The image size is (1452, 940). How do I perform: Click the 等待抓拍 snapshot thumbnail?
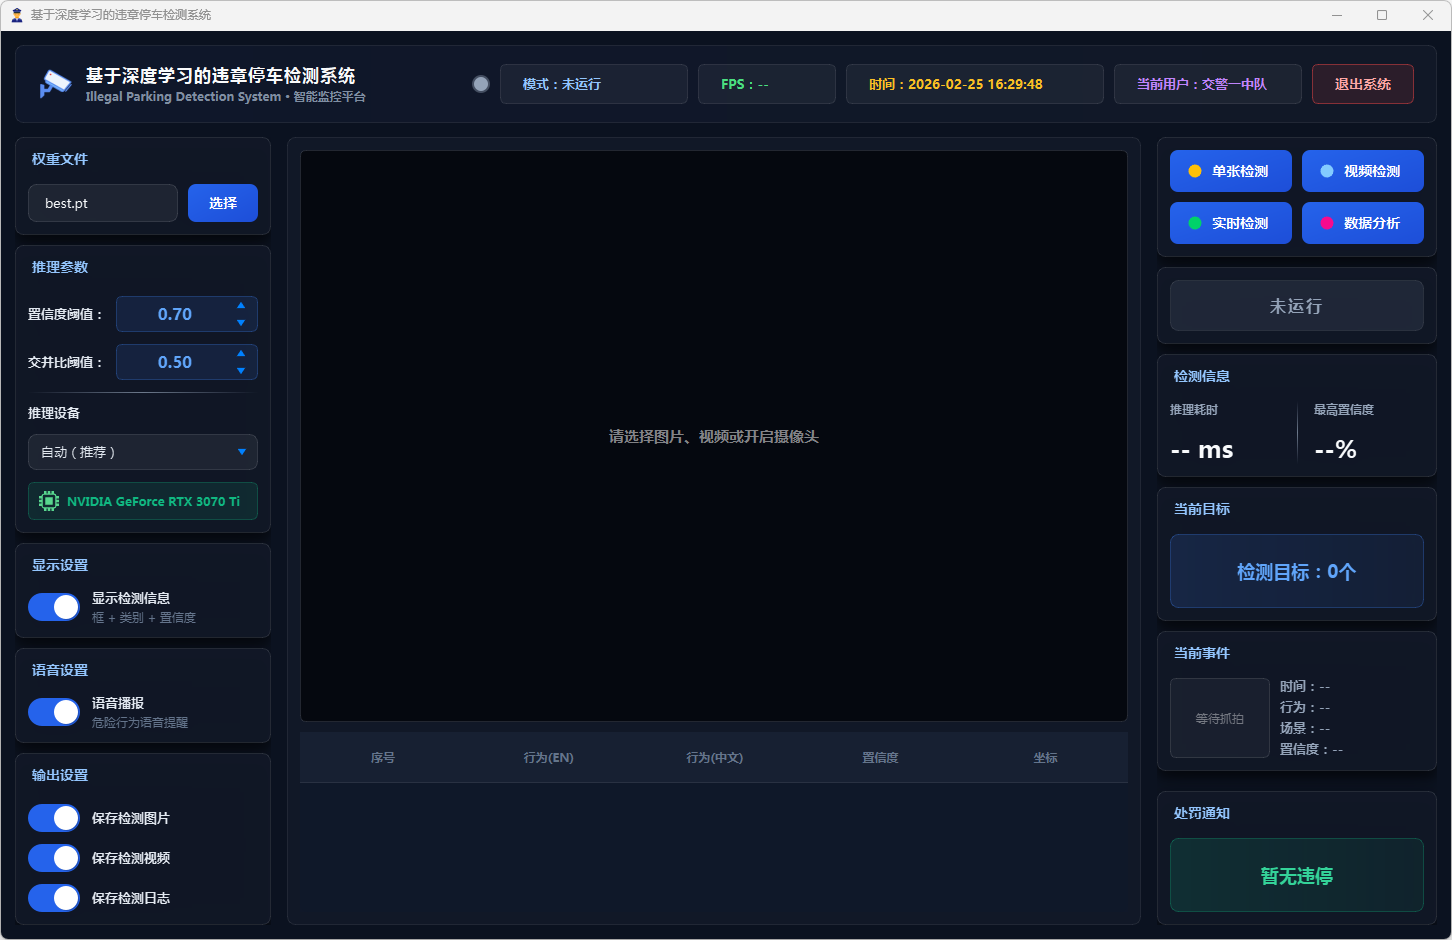pyautogui.click(x=1220, y=718)
